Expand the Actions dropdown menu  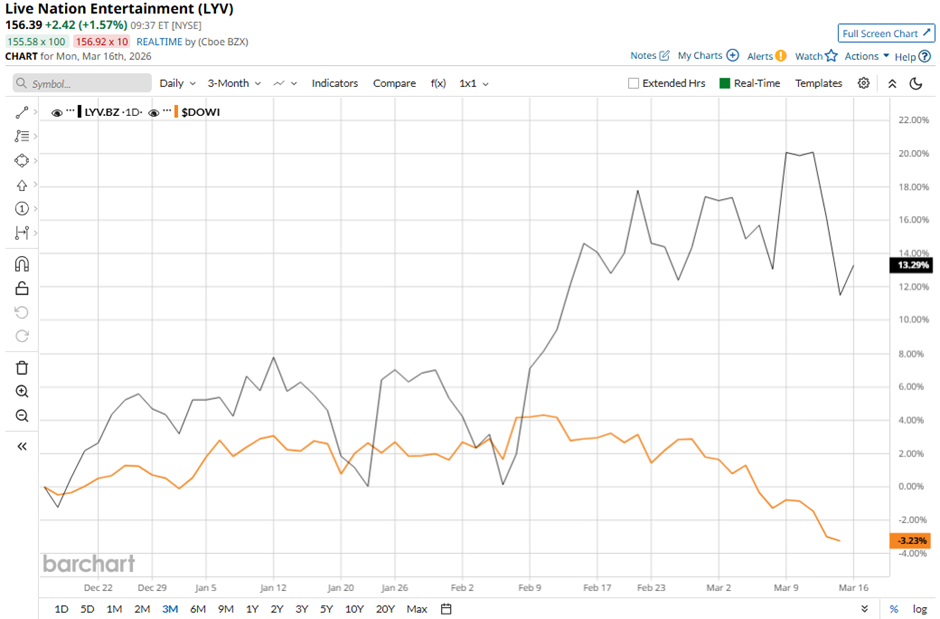click(867, 56)
